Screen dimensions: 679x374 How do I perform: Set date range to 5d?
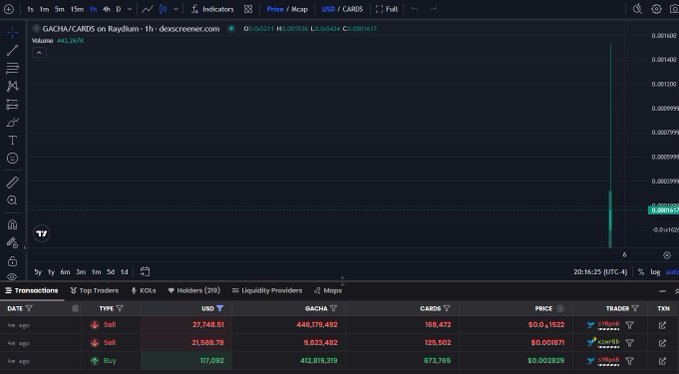pyautogui.click(x=111, y=272)
